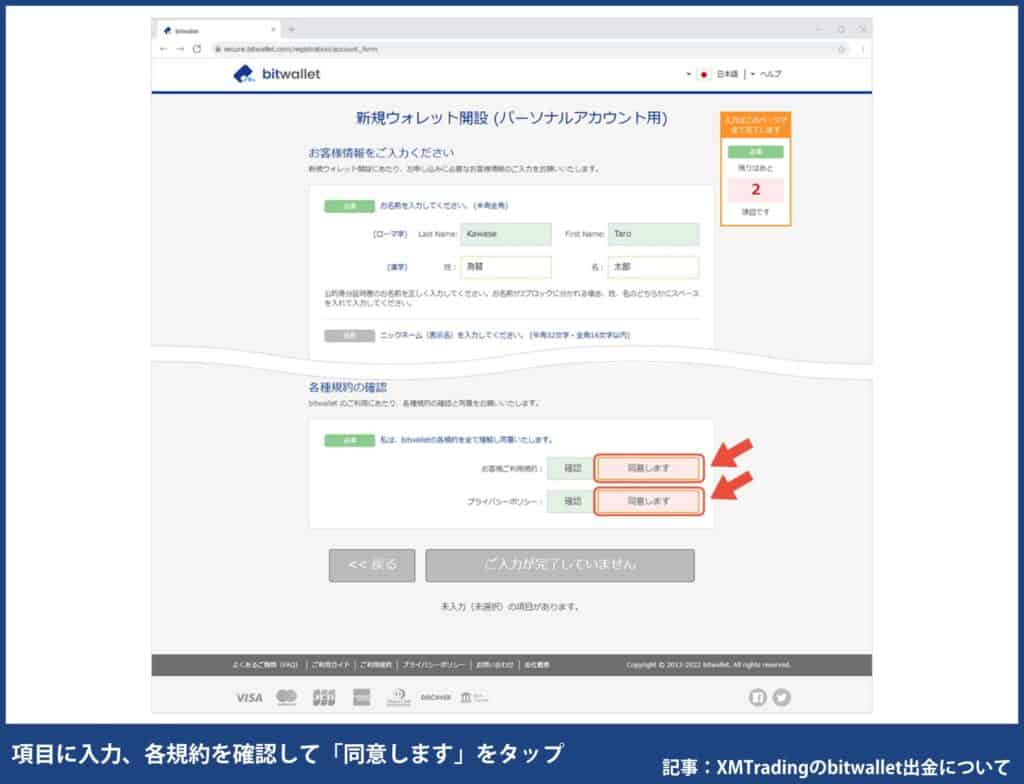Click the Japan flag icon
1024x784 pixels.
[x=703, y=74]
